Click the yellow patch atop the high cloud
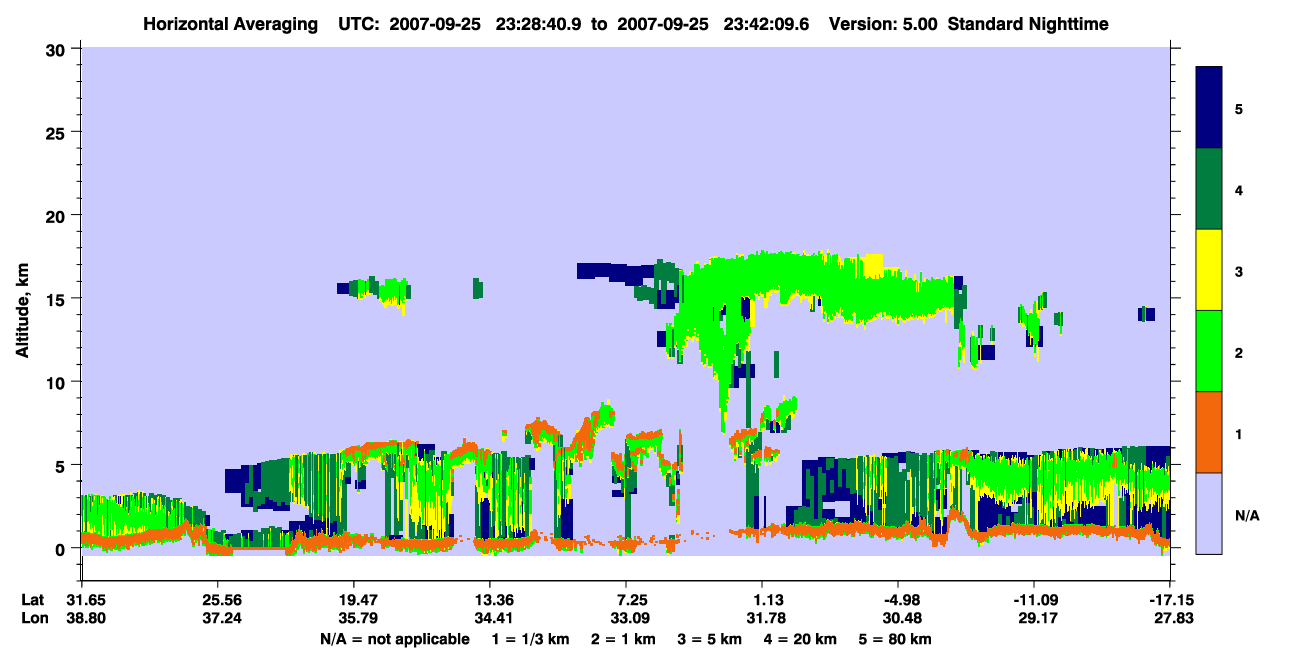Viewport: 1300px width, 667px height. [x=873, y=265]
